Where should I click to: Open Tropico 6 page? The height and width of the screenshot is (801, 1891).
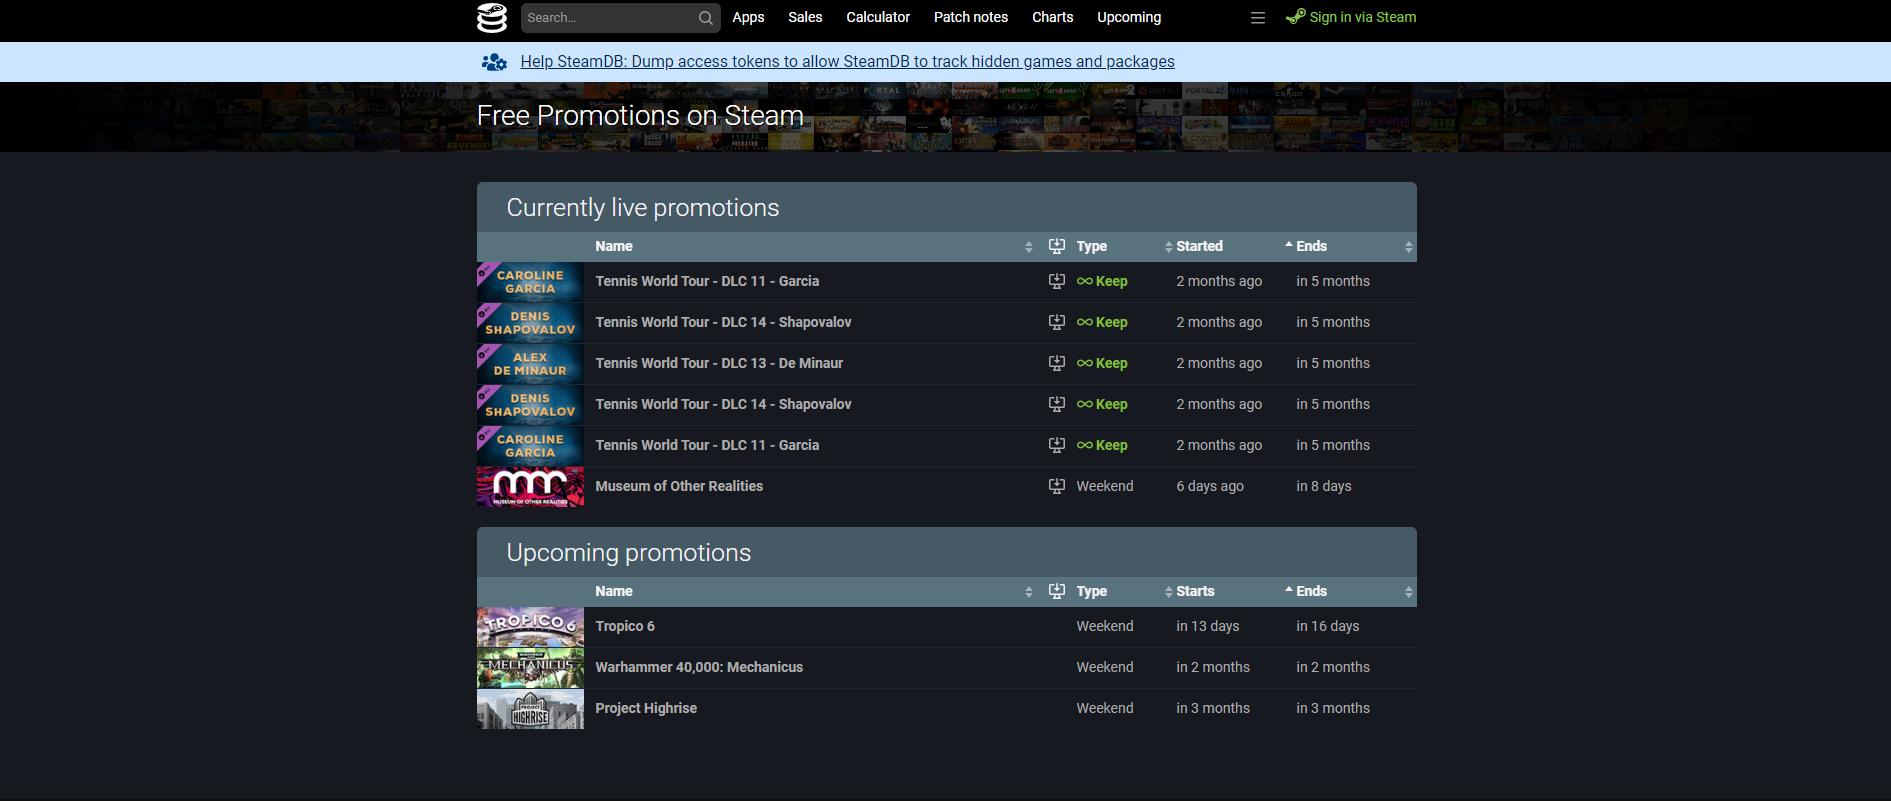point(625,626)
